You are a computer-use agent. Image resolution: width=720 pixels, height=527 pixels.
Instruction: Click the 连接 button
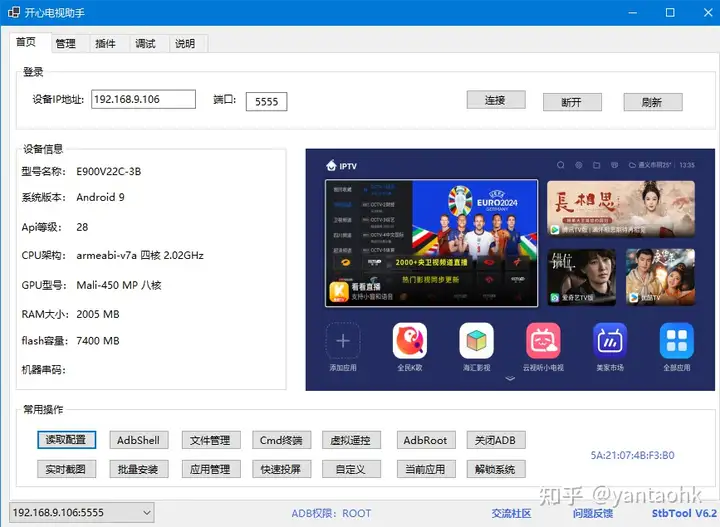[496, 100]
